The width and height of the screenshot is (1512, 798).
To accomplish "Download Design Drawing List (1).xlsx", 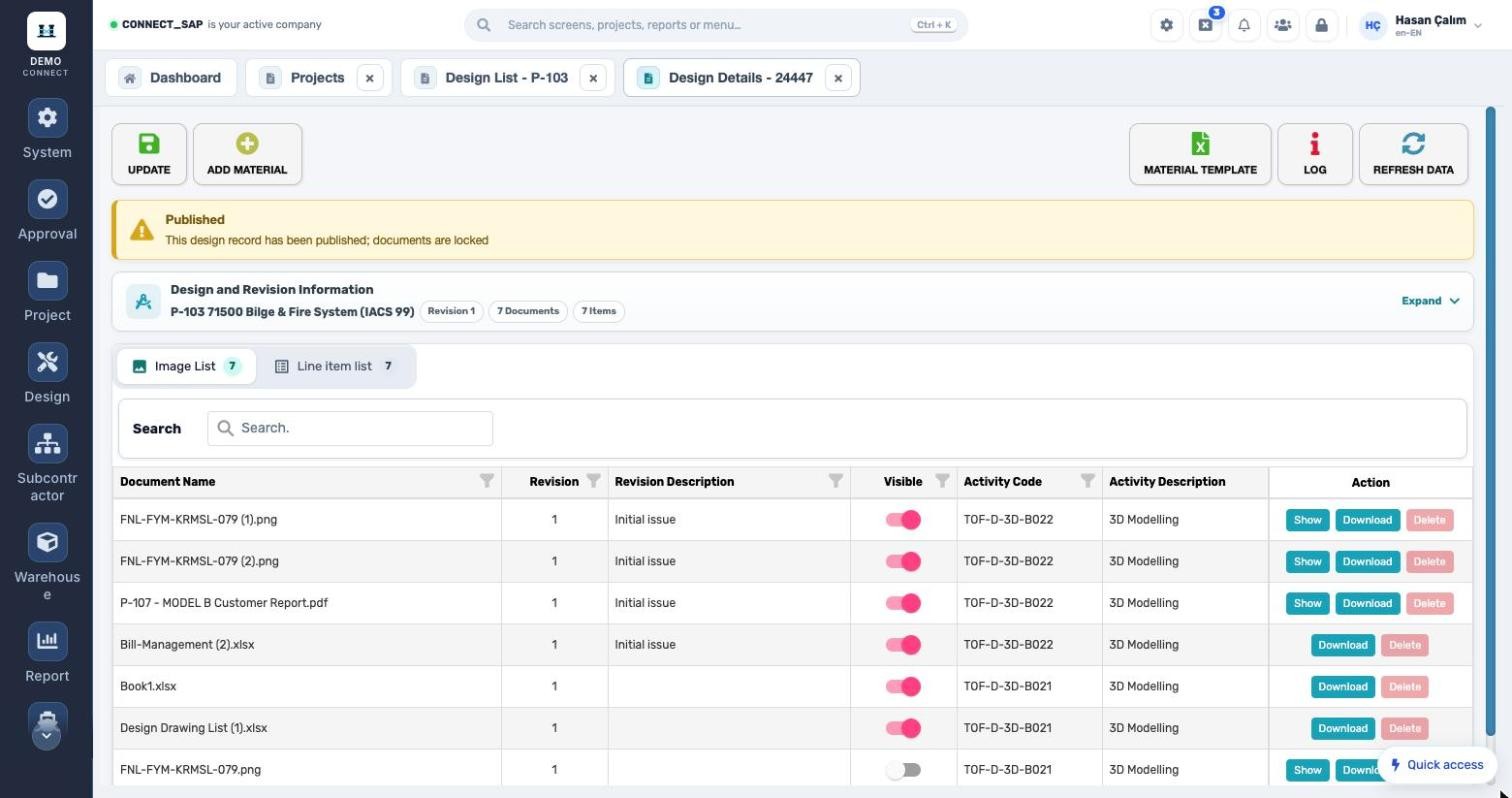I will click(x=1342, y=729).
